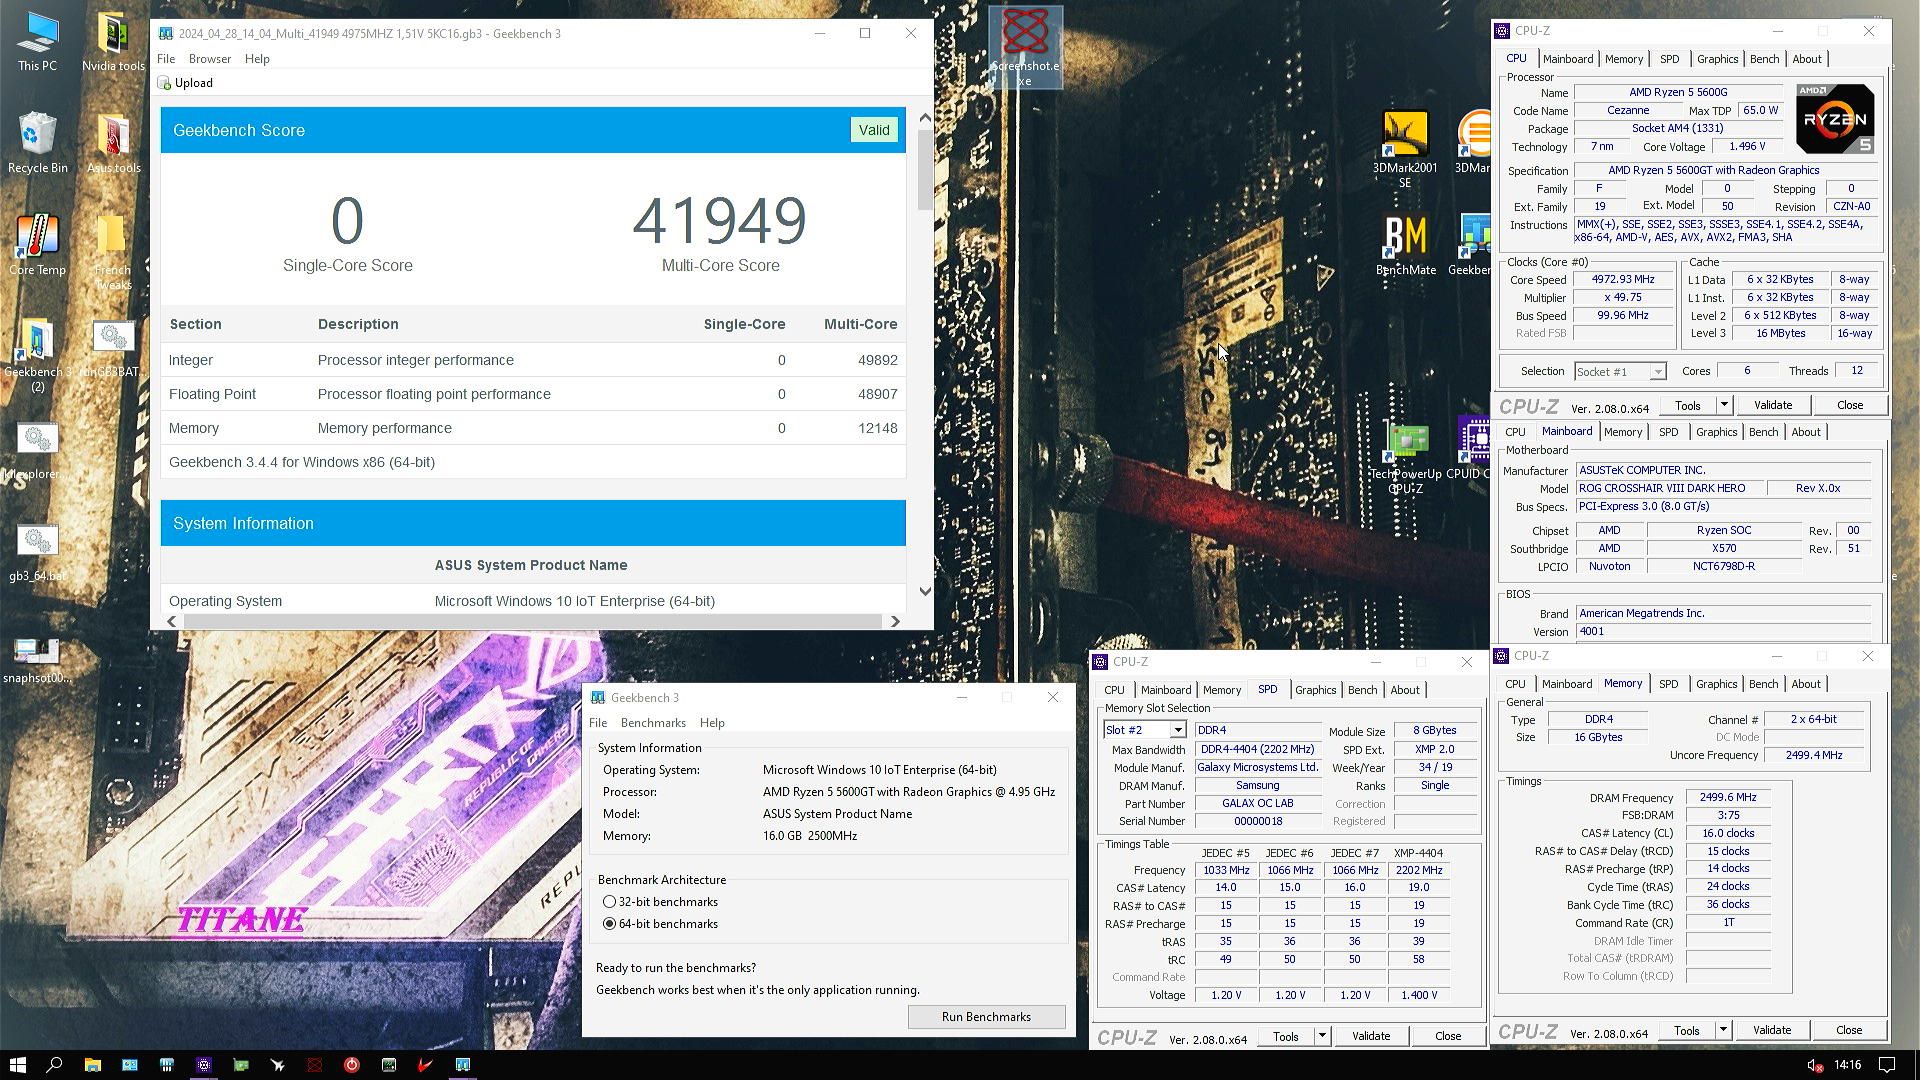The image size is (1920, 1080).
Task: Open TechPowerUp GPU-Z desktop icon
Action: [1405, 458]
